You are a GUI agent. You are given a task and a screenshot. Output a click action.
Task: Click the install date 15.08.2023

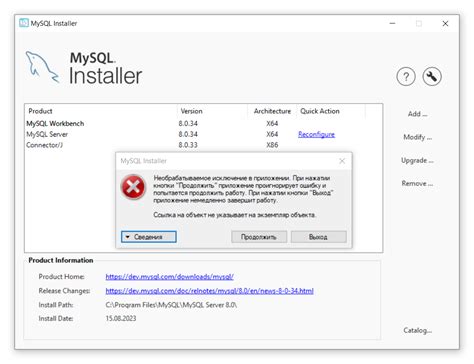121,318
